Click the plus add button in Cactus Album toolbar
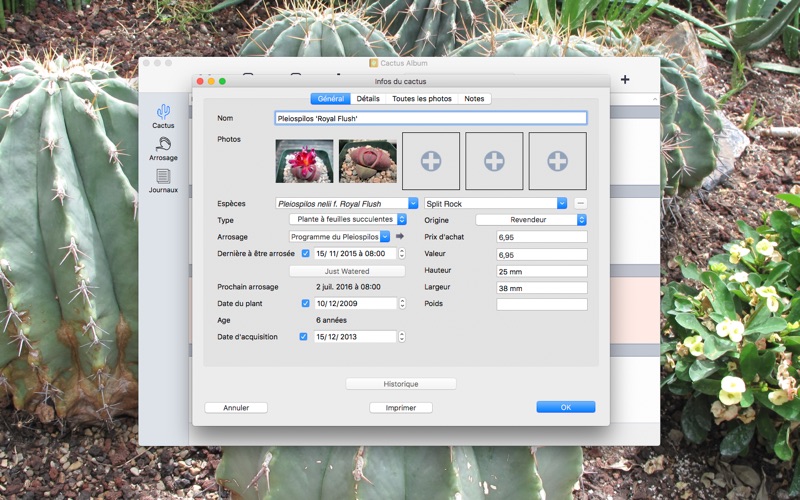This screenshot has height=500, width=800. click(625, 80)
